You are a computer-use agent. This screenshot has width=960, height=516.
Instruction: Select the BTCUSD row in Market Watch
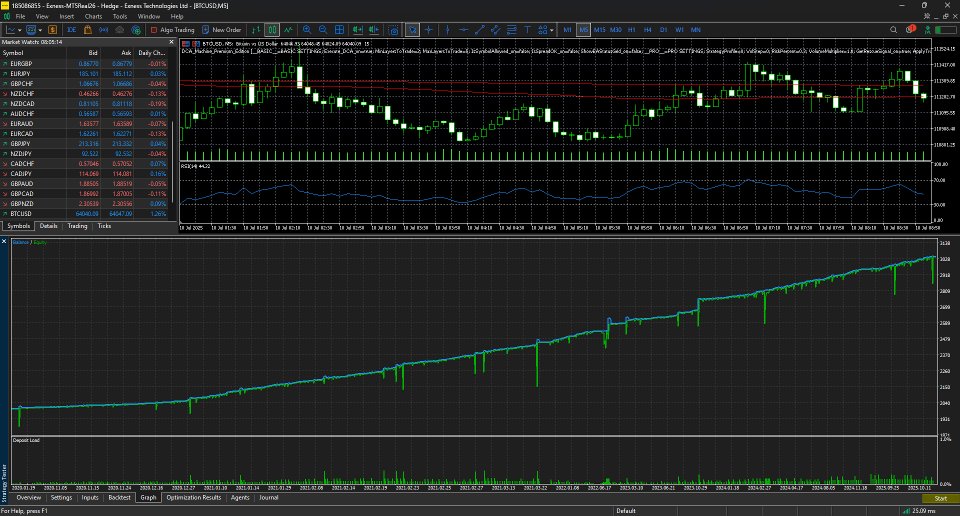coord(84,214)
